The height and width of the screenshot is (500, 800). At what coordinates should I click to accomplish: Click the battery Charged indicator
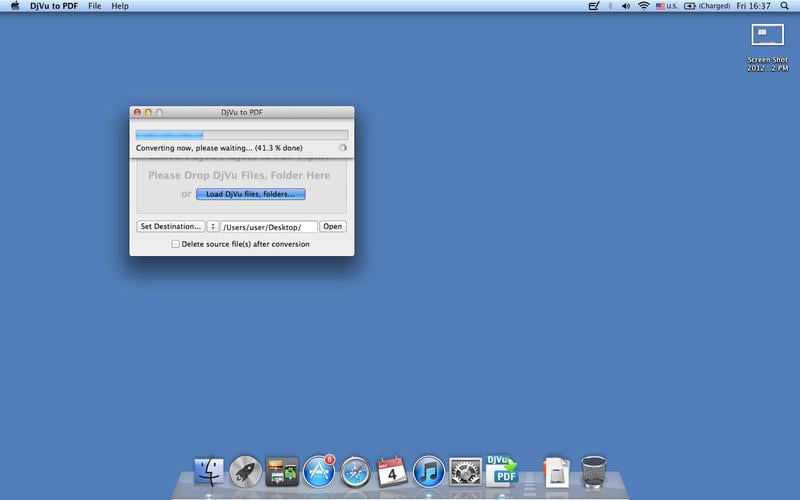pos(707,6)
